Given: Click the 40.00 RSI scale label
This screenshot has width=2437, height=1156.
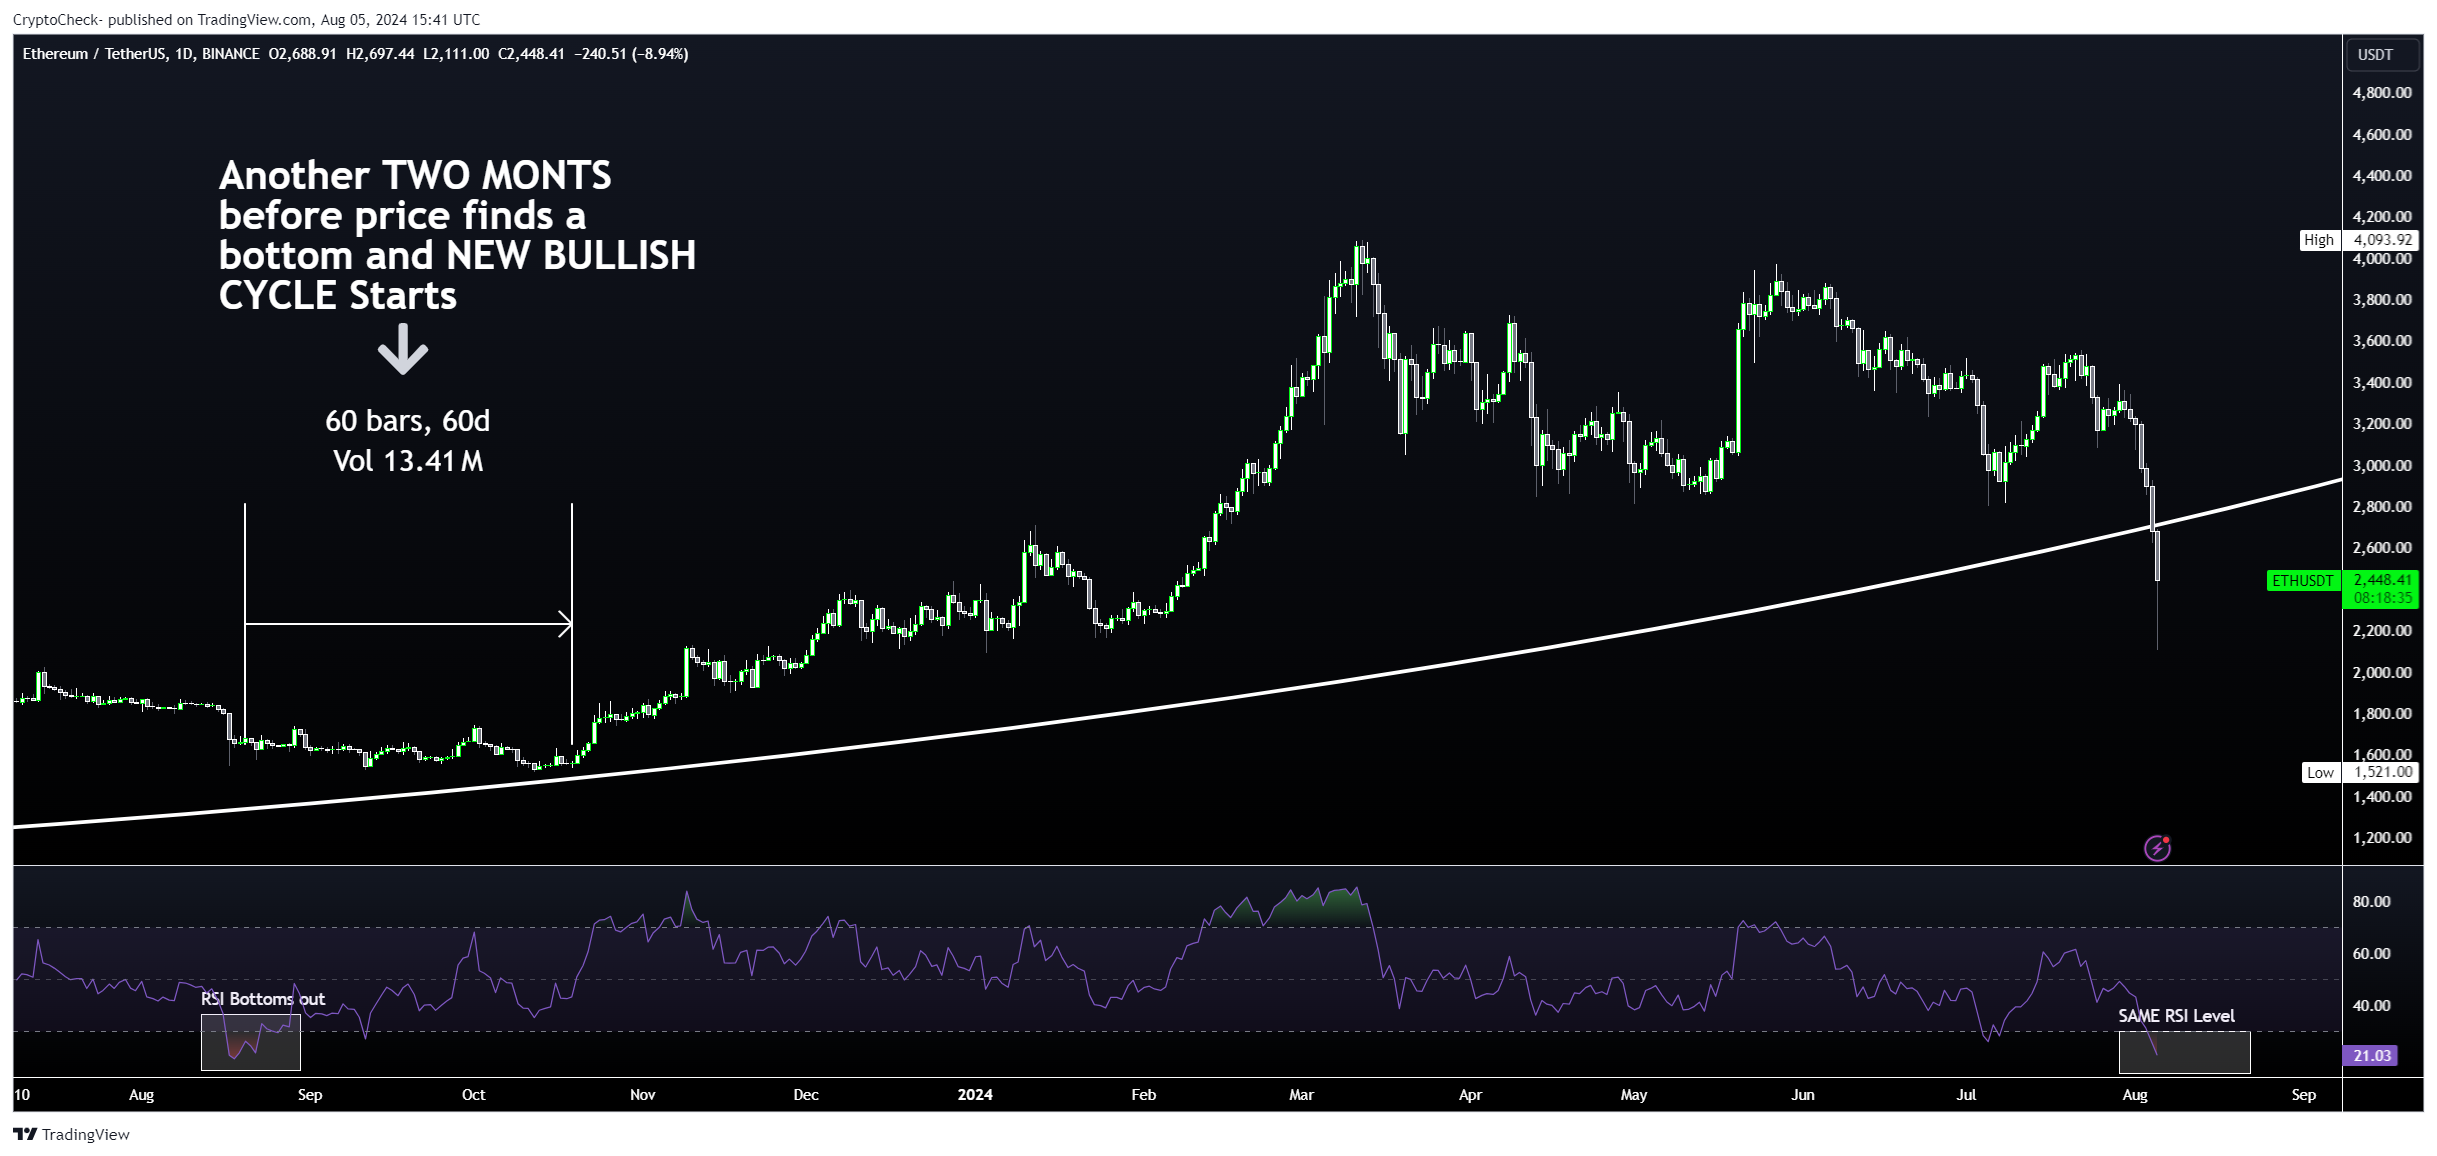Looking at the screenshot, I should 2372,1005.
